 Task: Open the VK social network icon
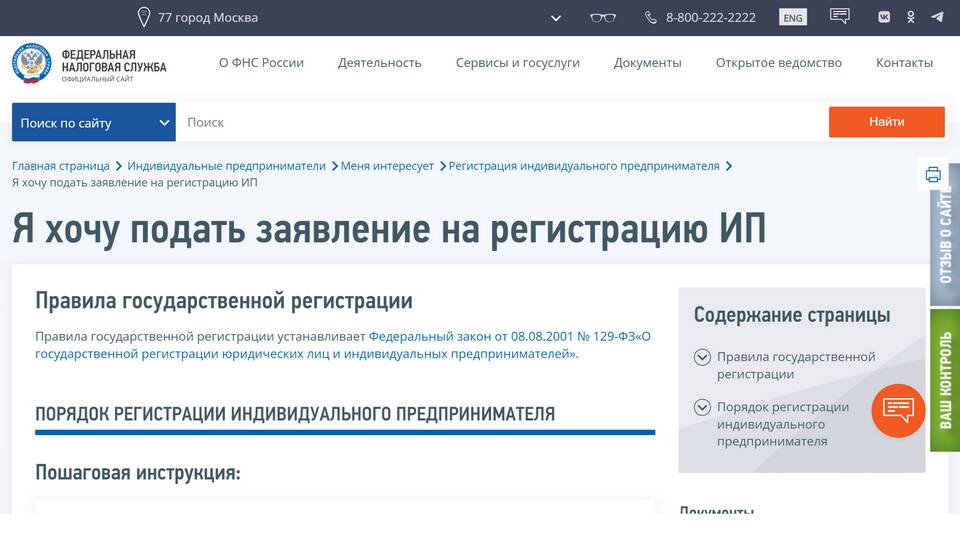click(884, 17)
